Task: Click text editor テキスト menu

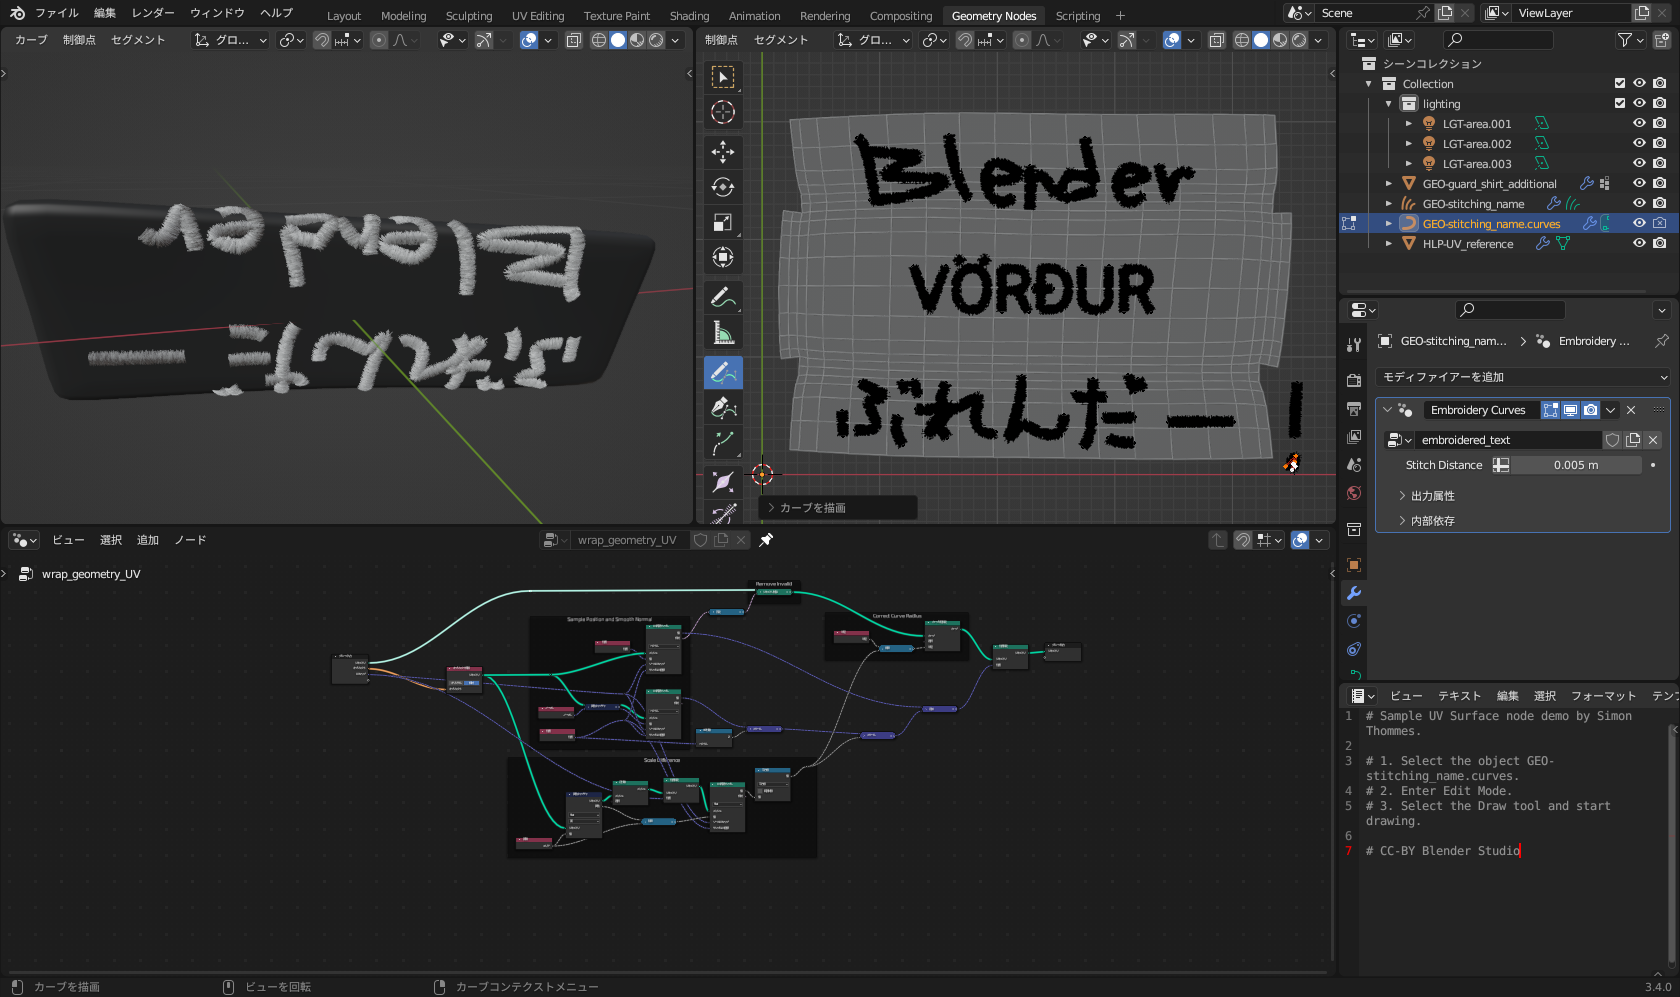Action: 1460,696
